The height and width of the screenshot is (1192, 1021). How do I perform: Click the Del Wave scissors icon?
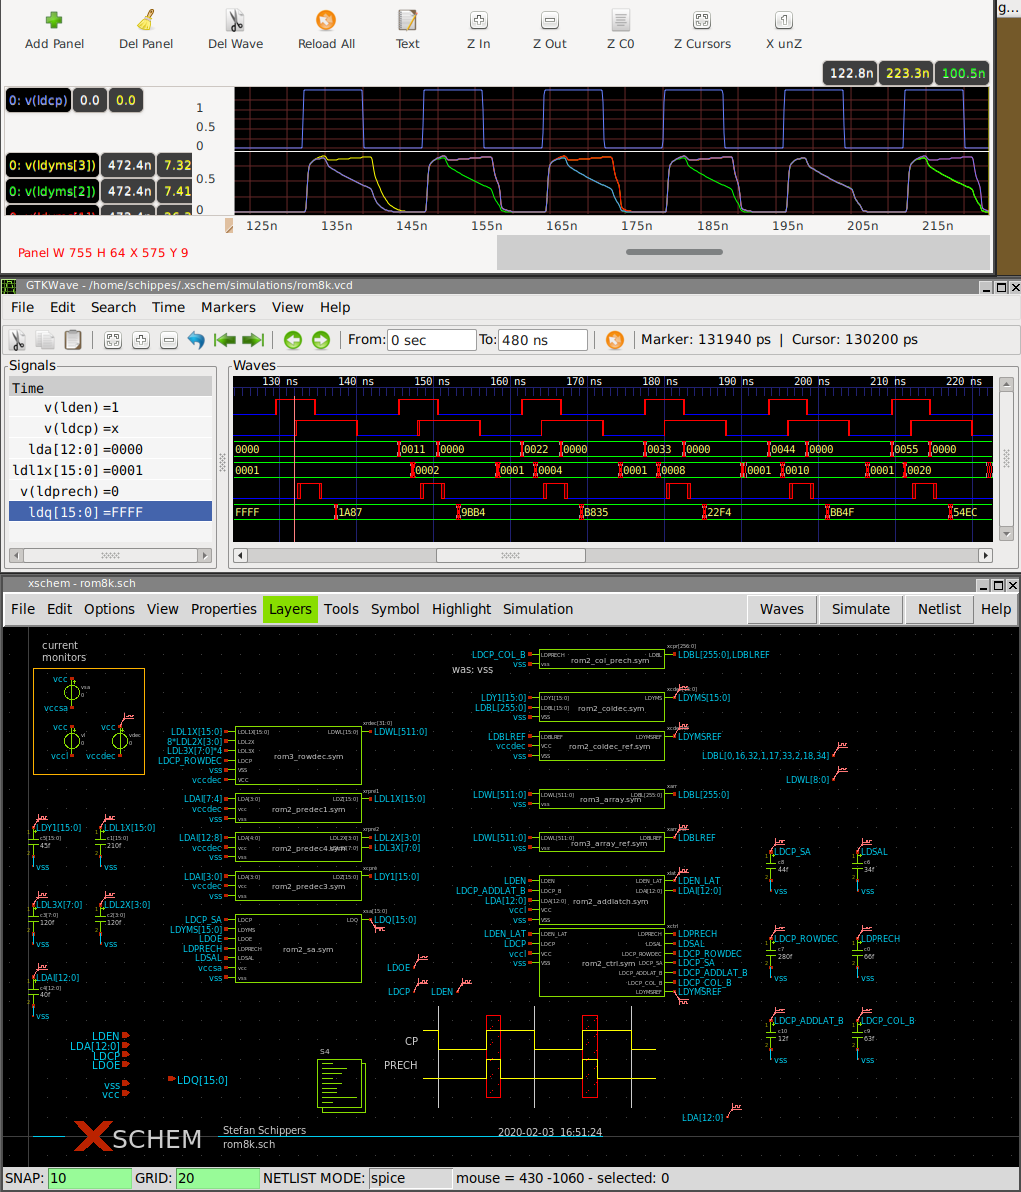235,20
